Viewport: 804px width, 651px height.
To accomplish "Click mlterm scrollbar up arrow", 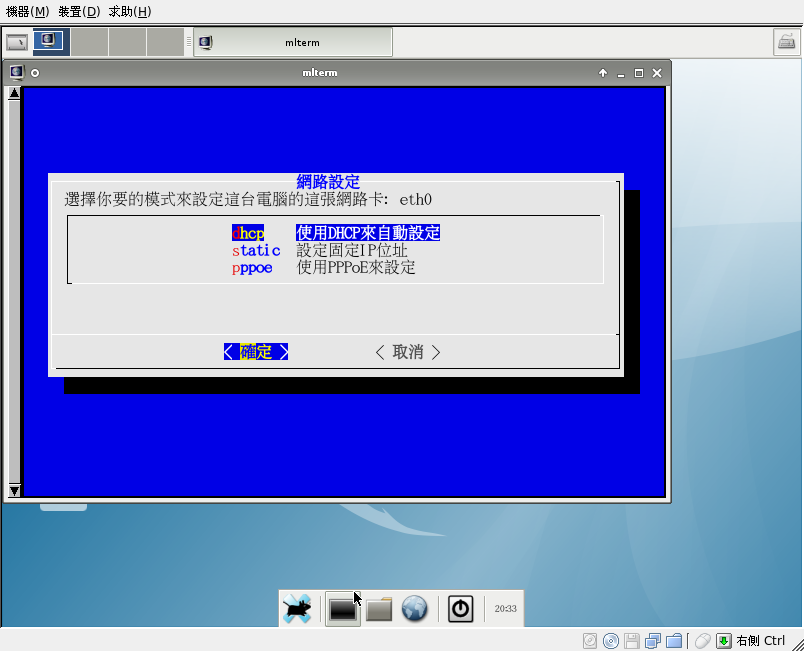I will click(14, 93).
